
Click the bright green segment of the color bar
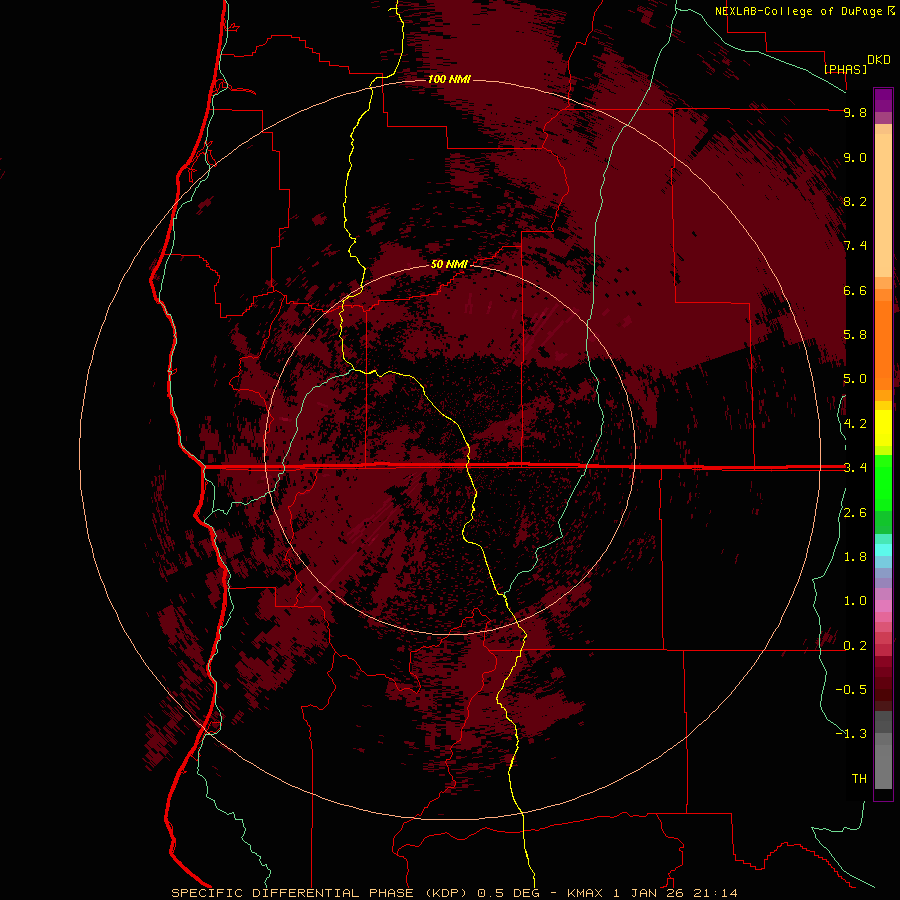pyautogui.click(x=883, y=482)
